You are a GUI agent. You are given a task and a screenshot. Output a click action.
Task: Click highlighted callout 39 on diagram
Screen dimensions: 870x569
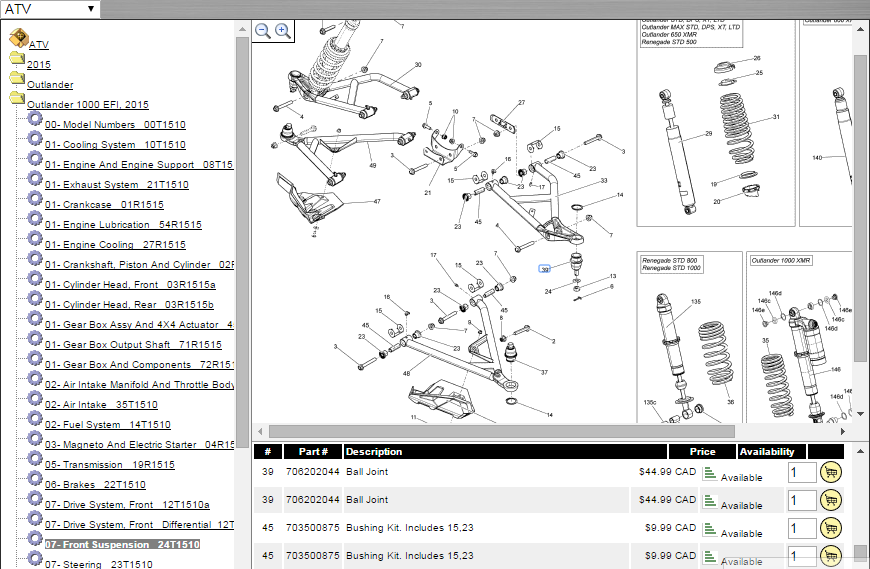(545, 269)
